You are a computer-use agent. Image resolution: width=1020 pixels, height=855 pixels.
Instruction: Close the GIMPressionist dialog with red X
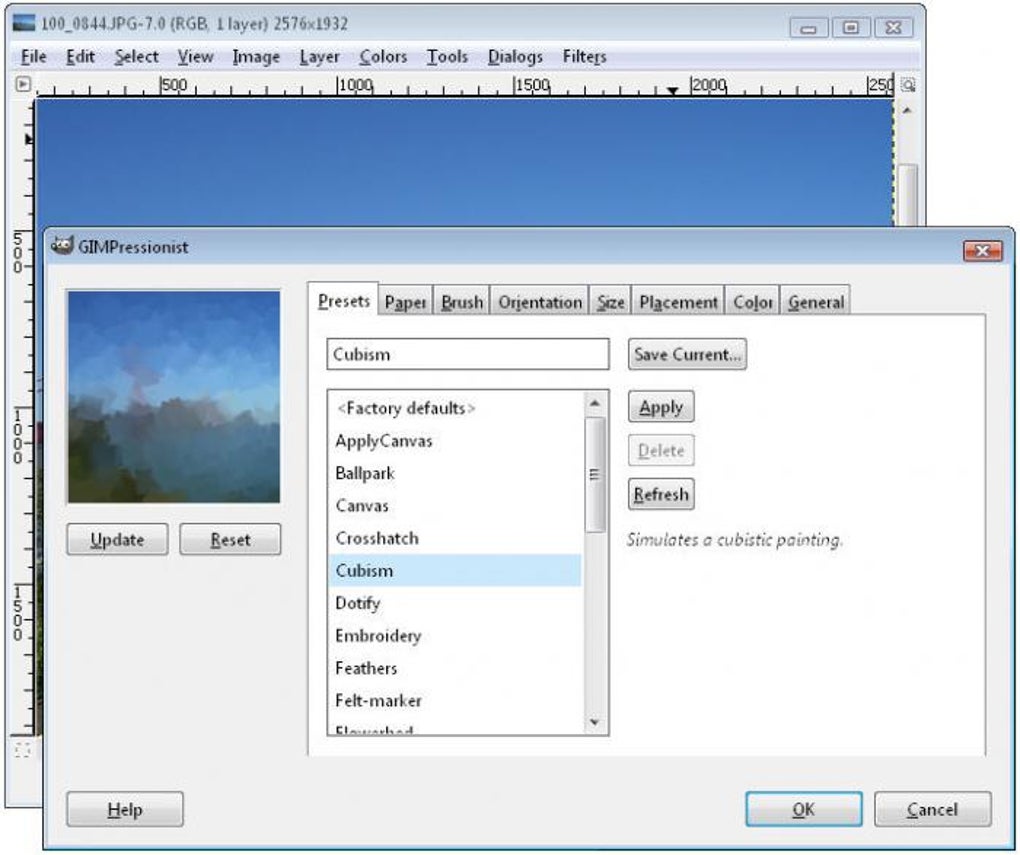[982, 251]
